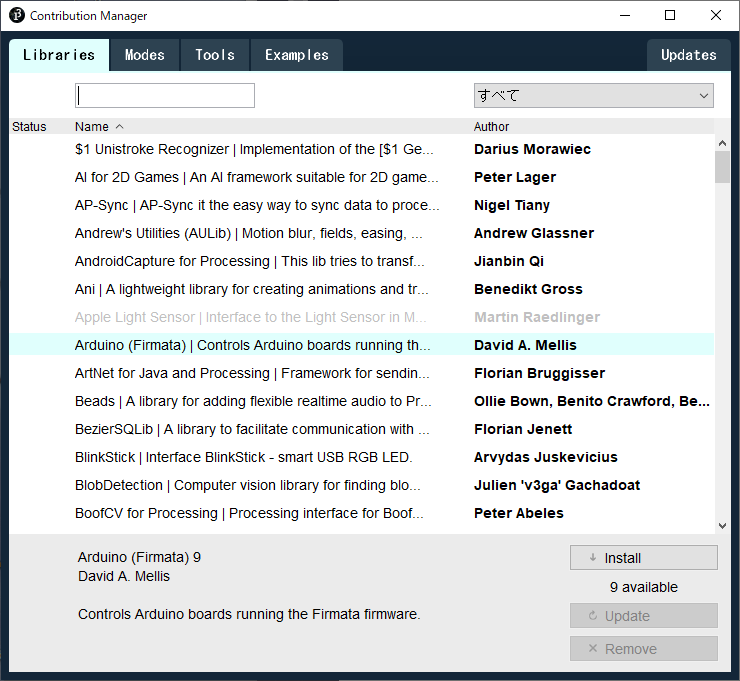Click author David A. Mellis in list
This screenshot has height=681, width=740.
point(525,345)
